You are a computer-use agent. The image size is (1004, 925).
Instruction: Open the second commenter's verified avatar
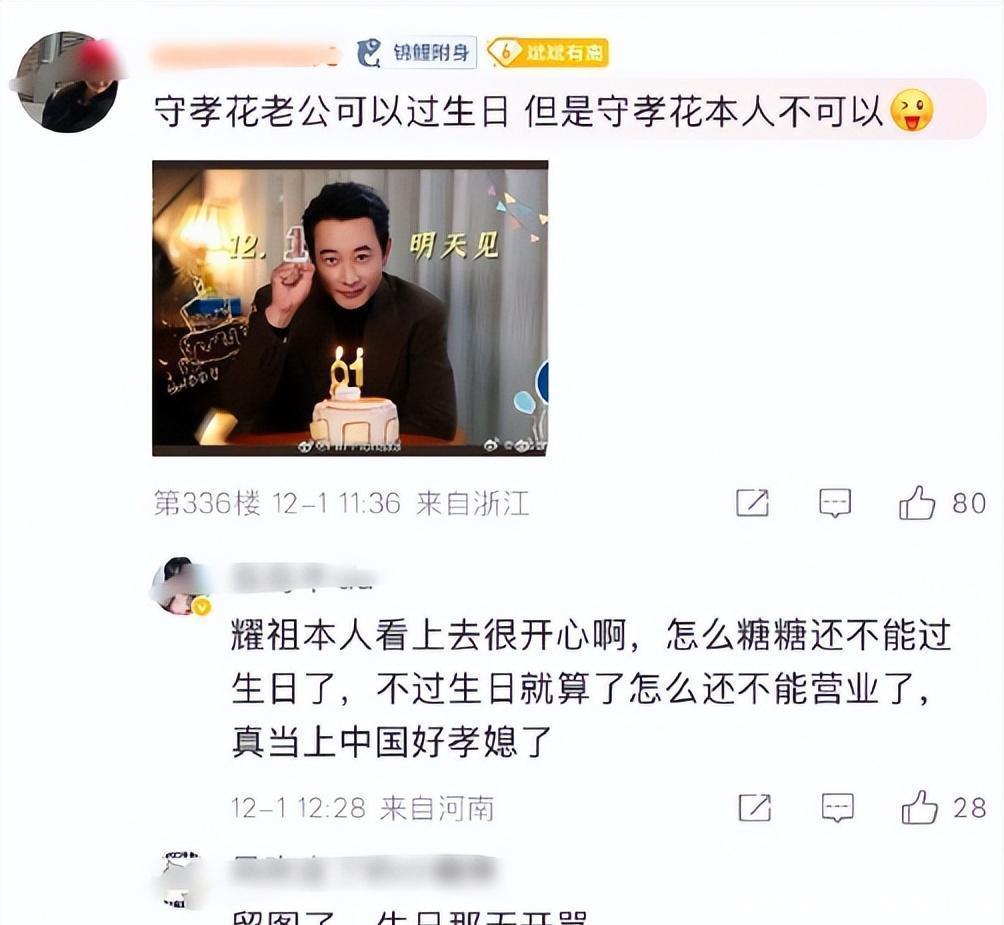click(180, 586)
